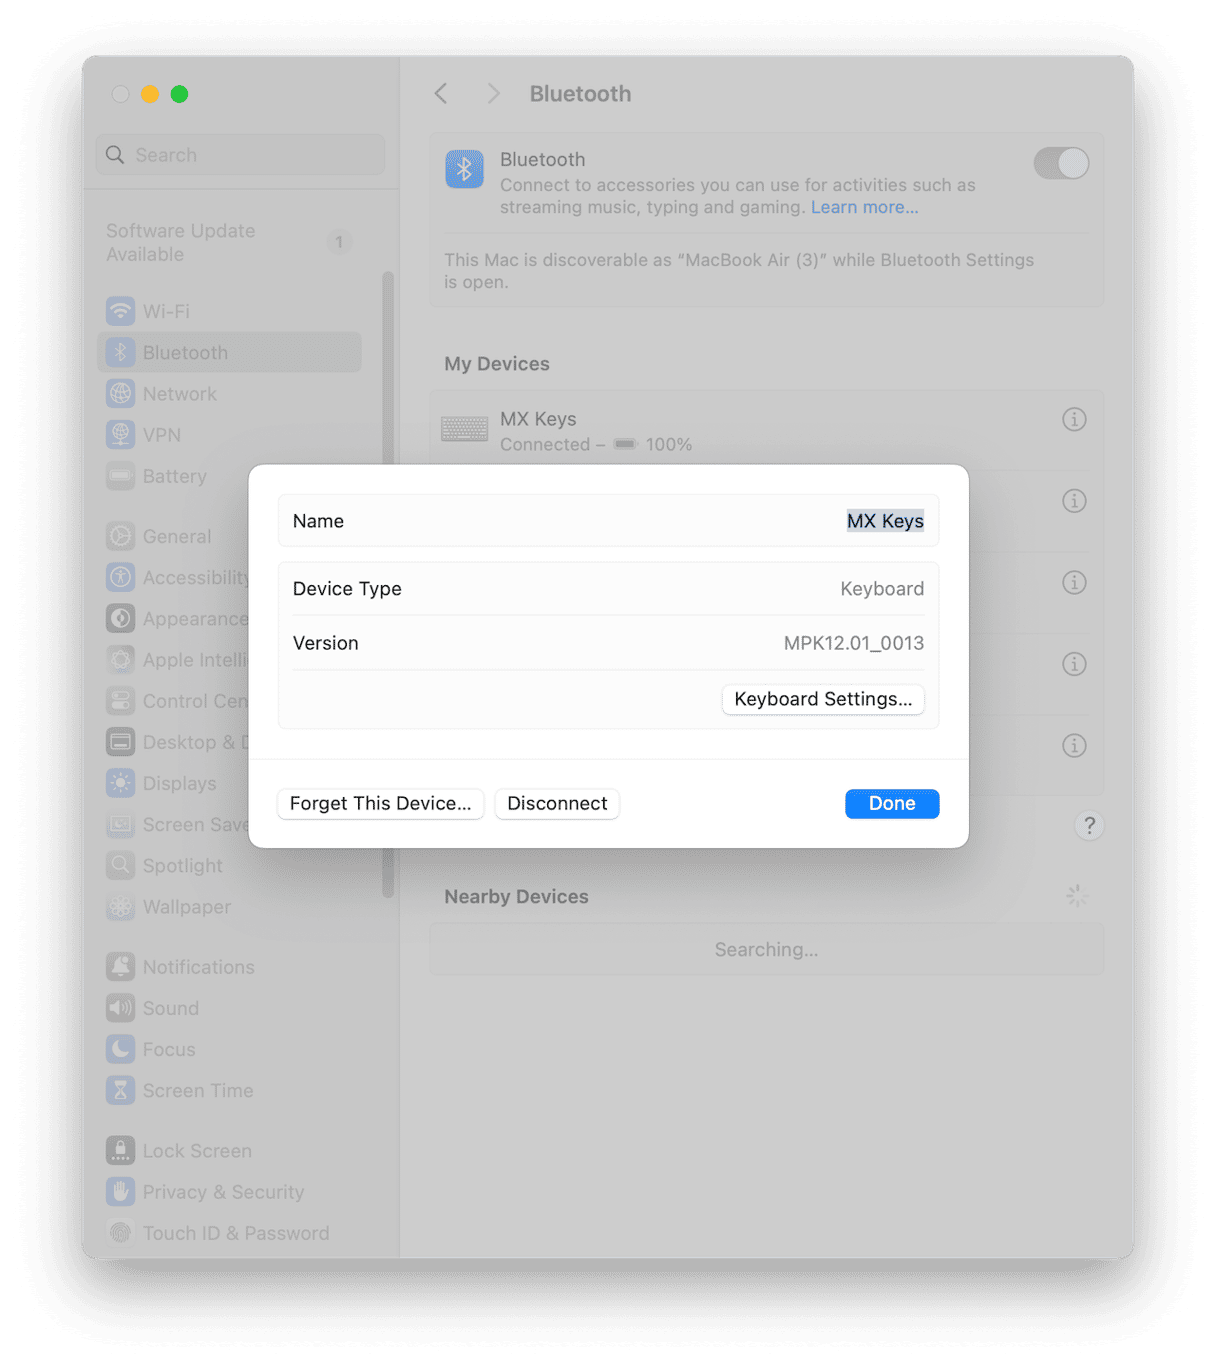The height and width of the screenshot is (1367, 1216).
Task: Open Privacy & Security hand icon
Action: click(120, 1191)
